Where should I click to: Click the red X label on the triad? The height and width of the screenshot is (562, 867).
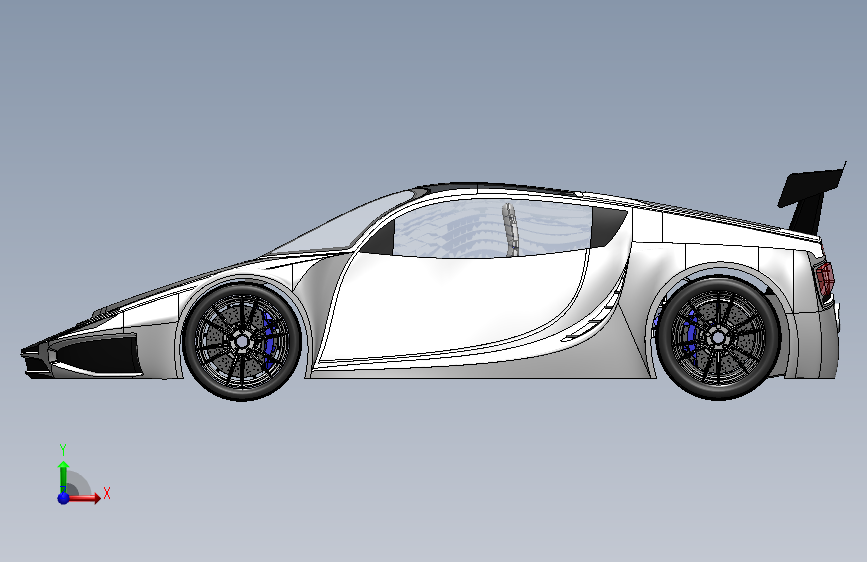pyautogui.click(x=107, y=493)
